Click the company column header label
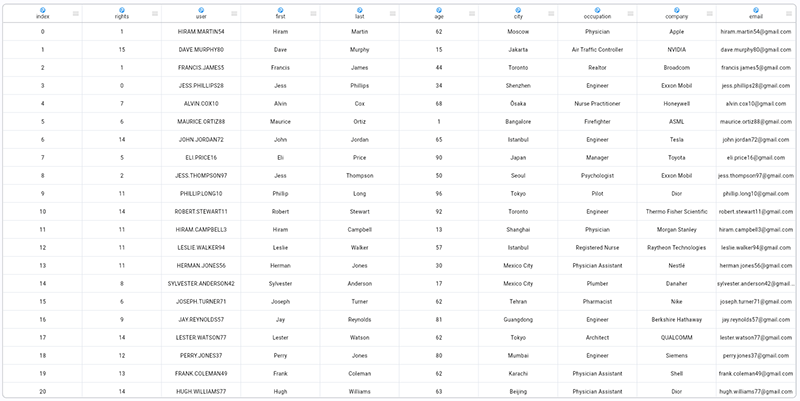Viewport: 800px width, 401px height. click(x=676, y=18)
